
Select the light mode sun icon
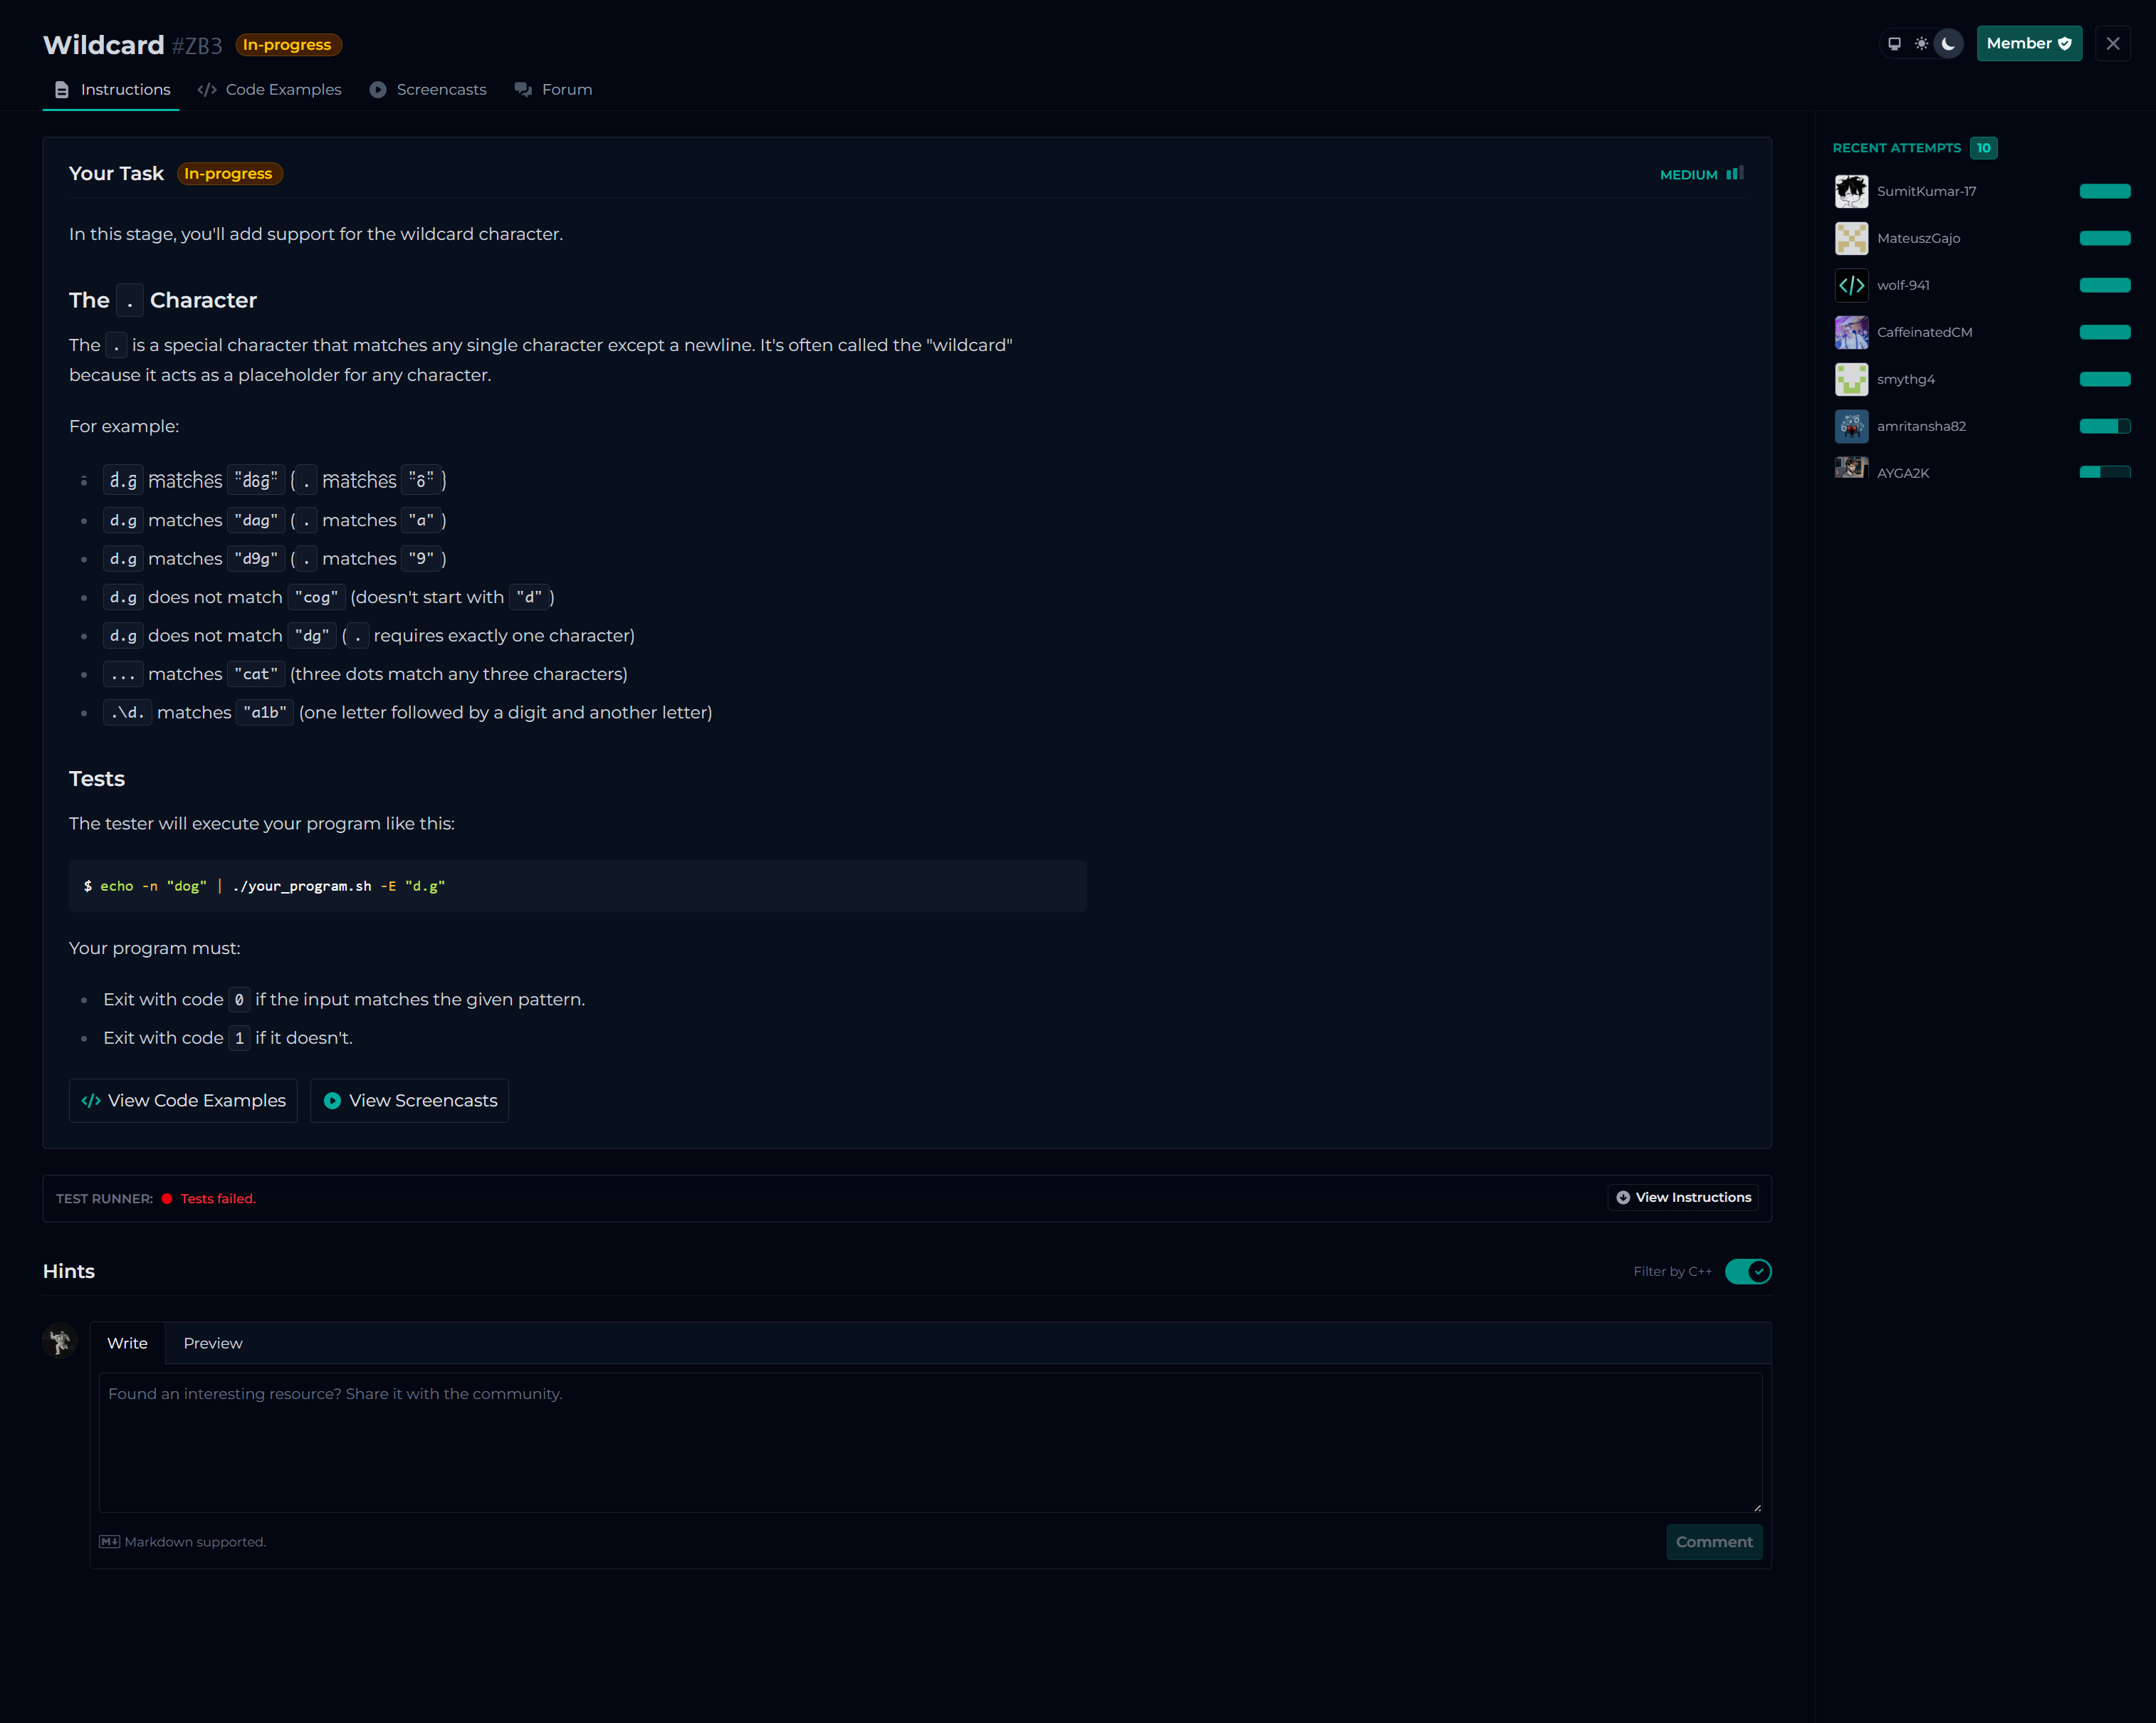tap(1921, 44)
